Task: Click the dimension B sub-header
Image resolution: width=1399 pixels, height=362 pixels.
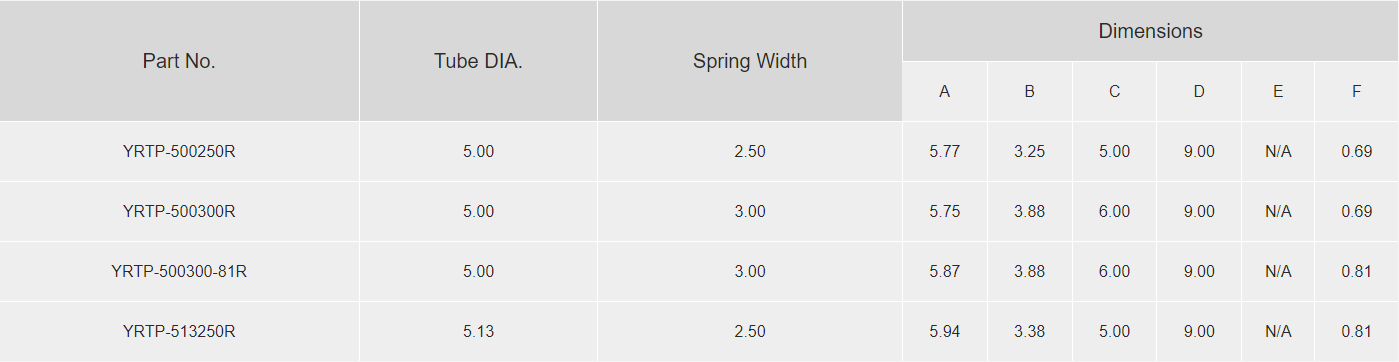Action: click(1029, 92)
